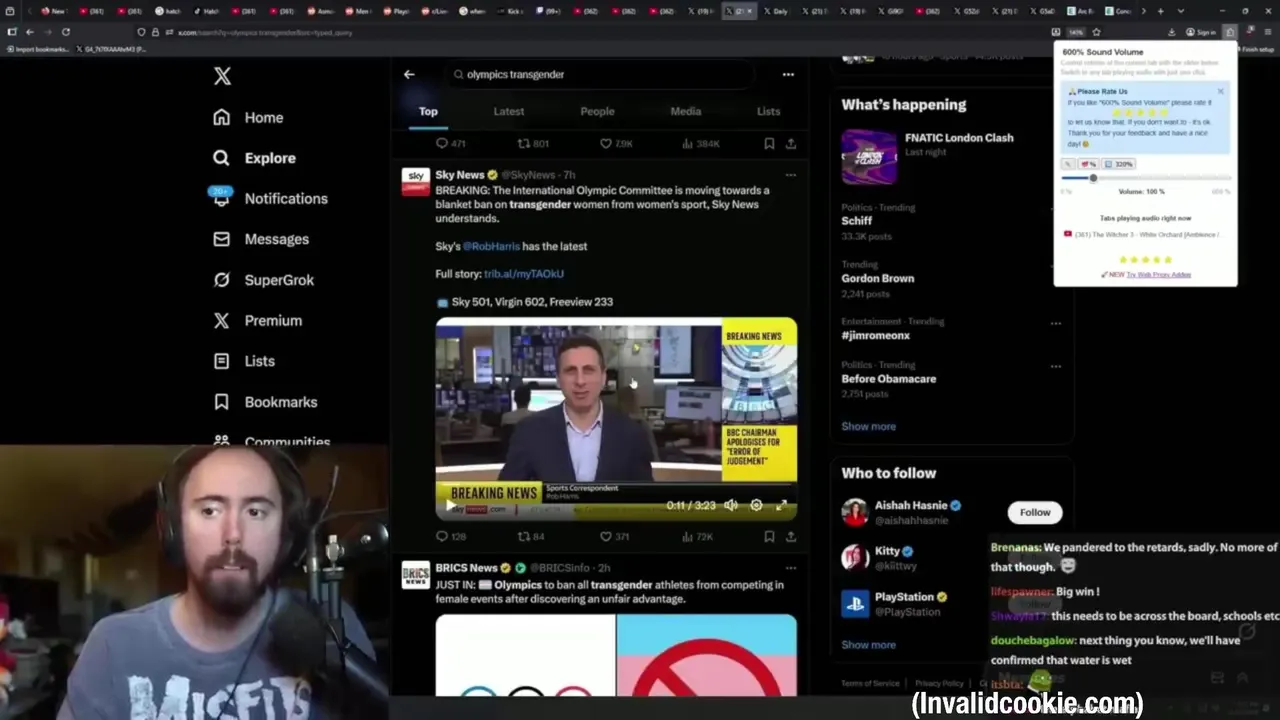
Task: Open Sky News video settings gear
Action: tap(756, 505)
